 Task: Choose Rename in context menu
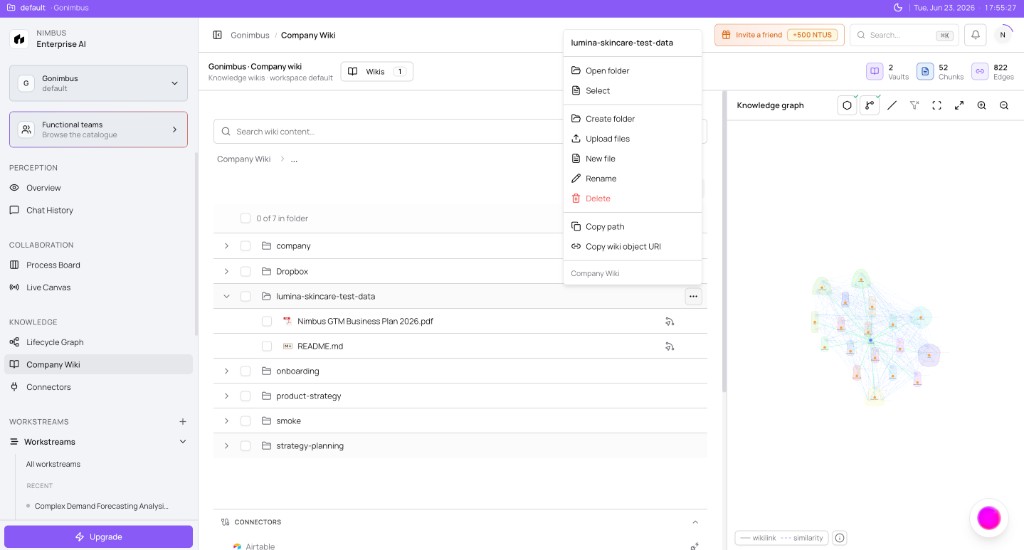(632, 178)
